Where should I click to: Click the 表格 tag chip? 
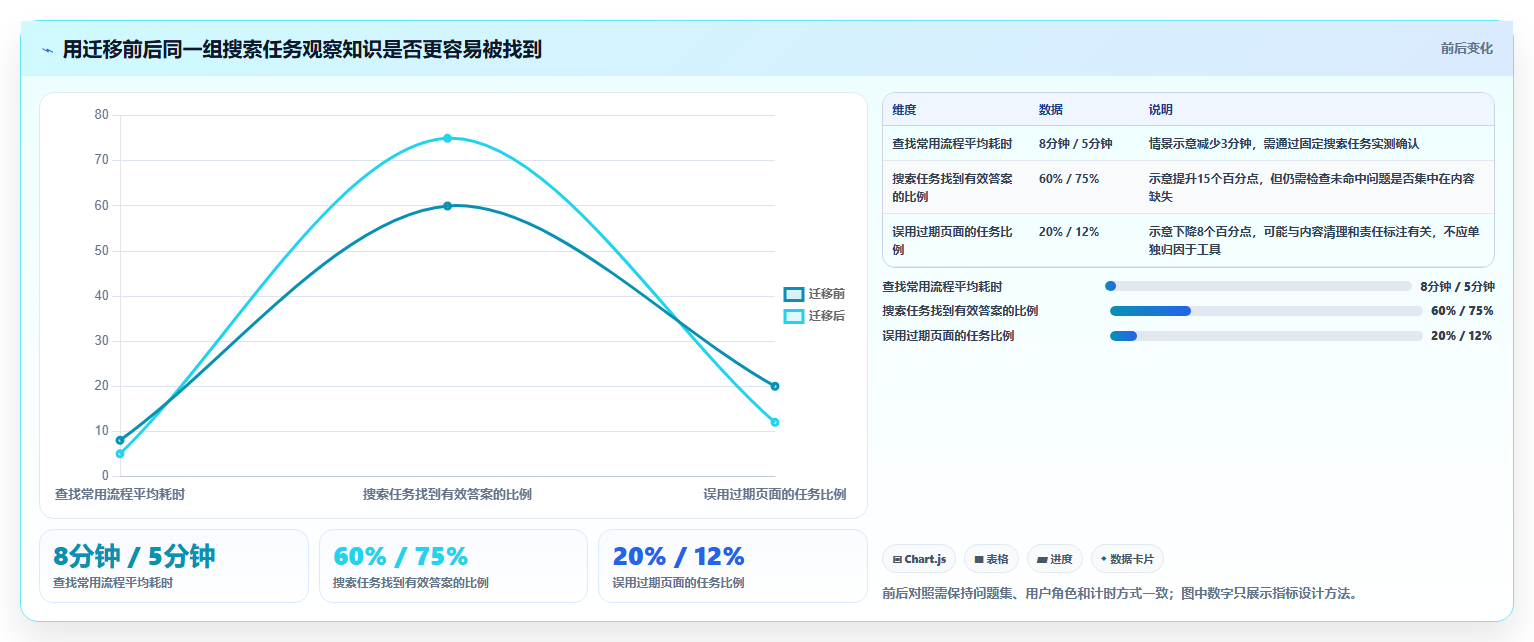click(992, 559)
